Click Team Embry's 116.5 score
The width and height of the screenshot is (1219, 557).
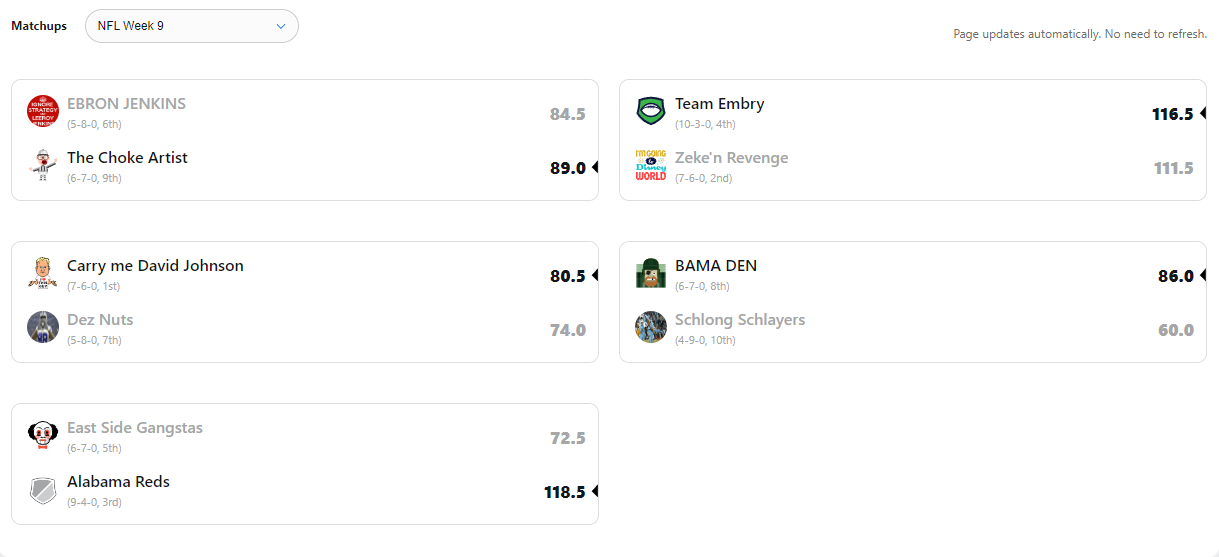pos(1172,114)
